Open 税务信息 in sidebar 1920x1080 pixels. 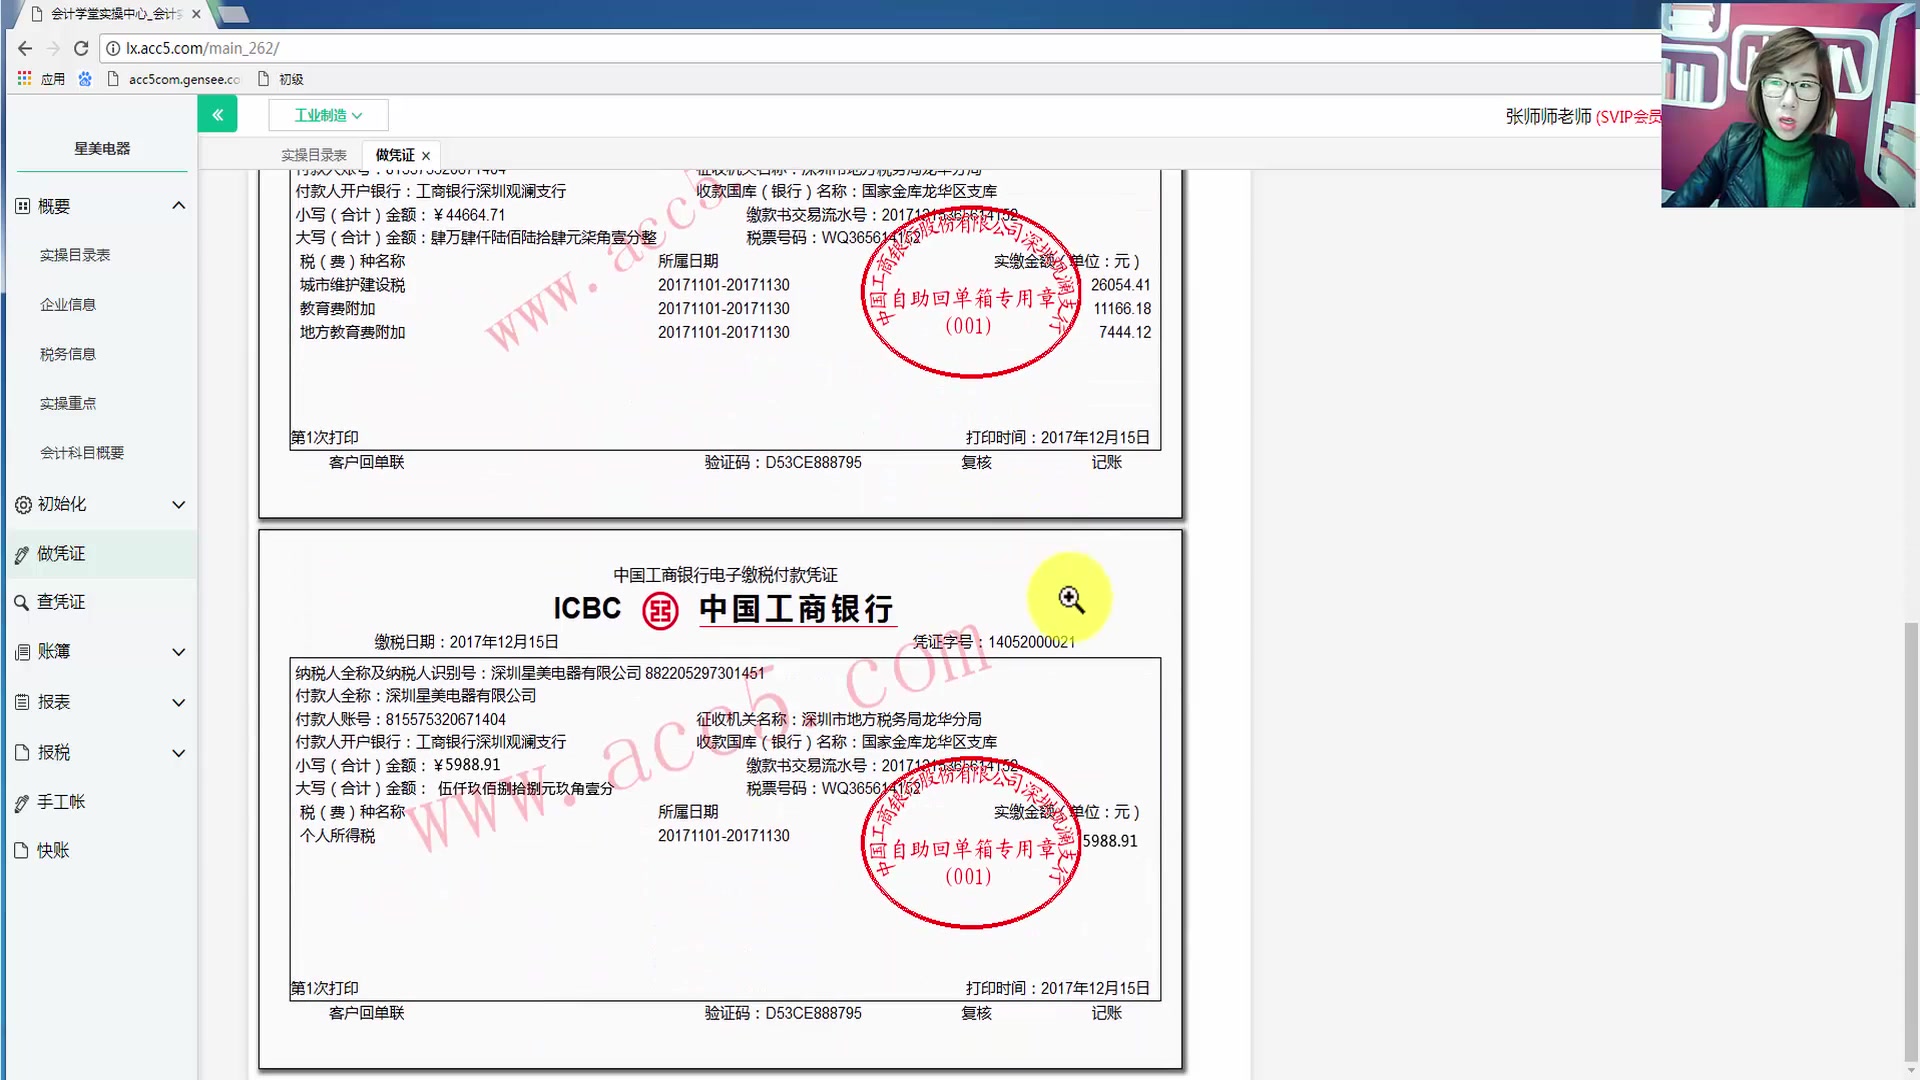(x=68, y=354)
